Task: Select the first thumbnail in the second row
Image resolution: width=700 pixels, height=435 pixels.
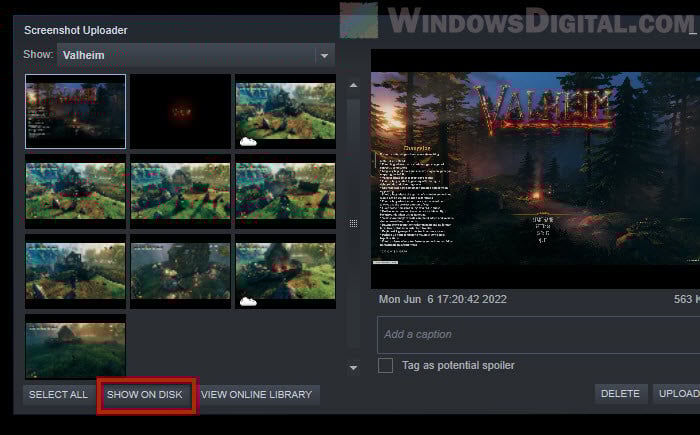Action: 75,190
